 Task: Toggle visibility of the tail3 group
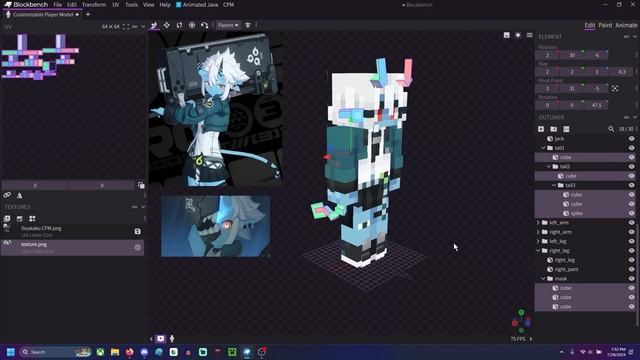click(631, 185)
